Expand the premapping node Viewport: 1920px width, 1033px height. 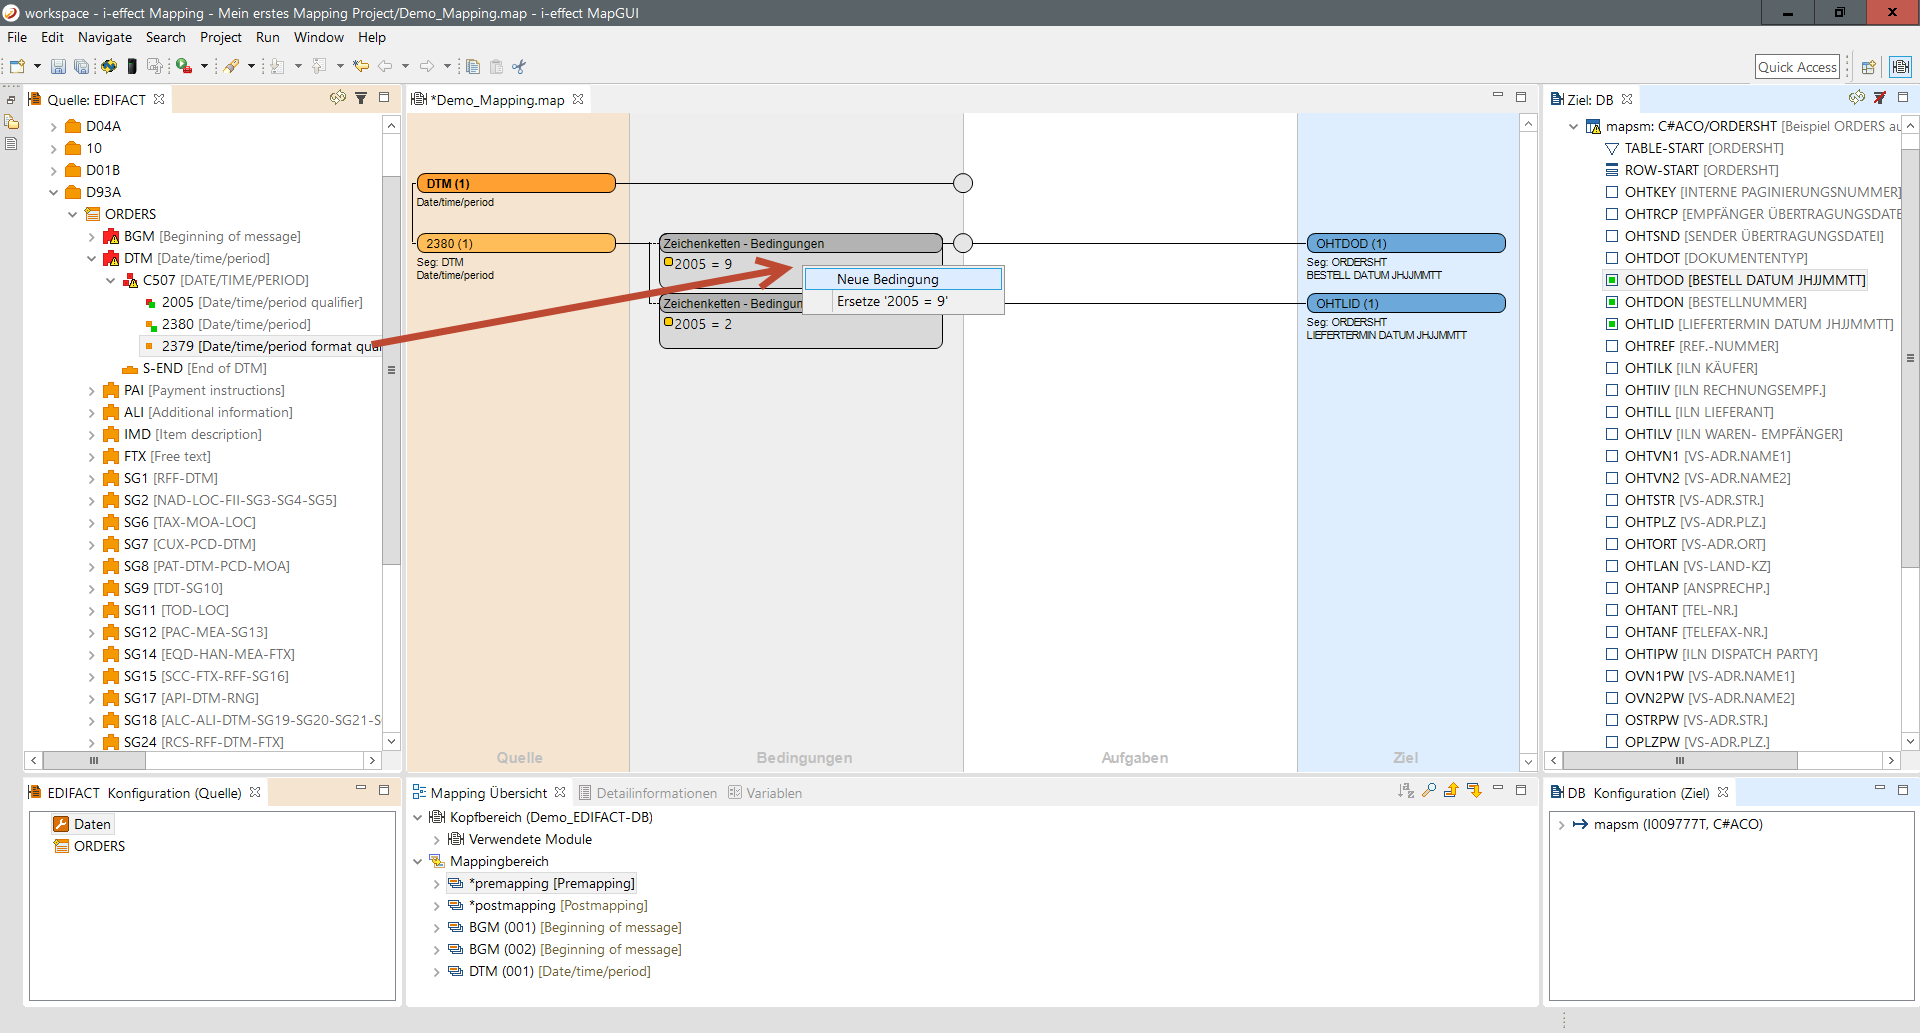(x=436, y=884)
